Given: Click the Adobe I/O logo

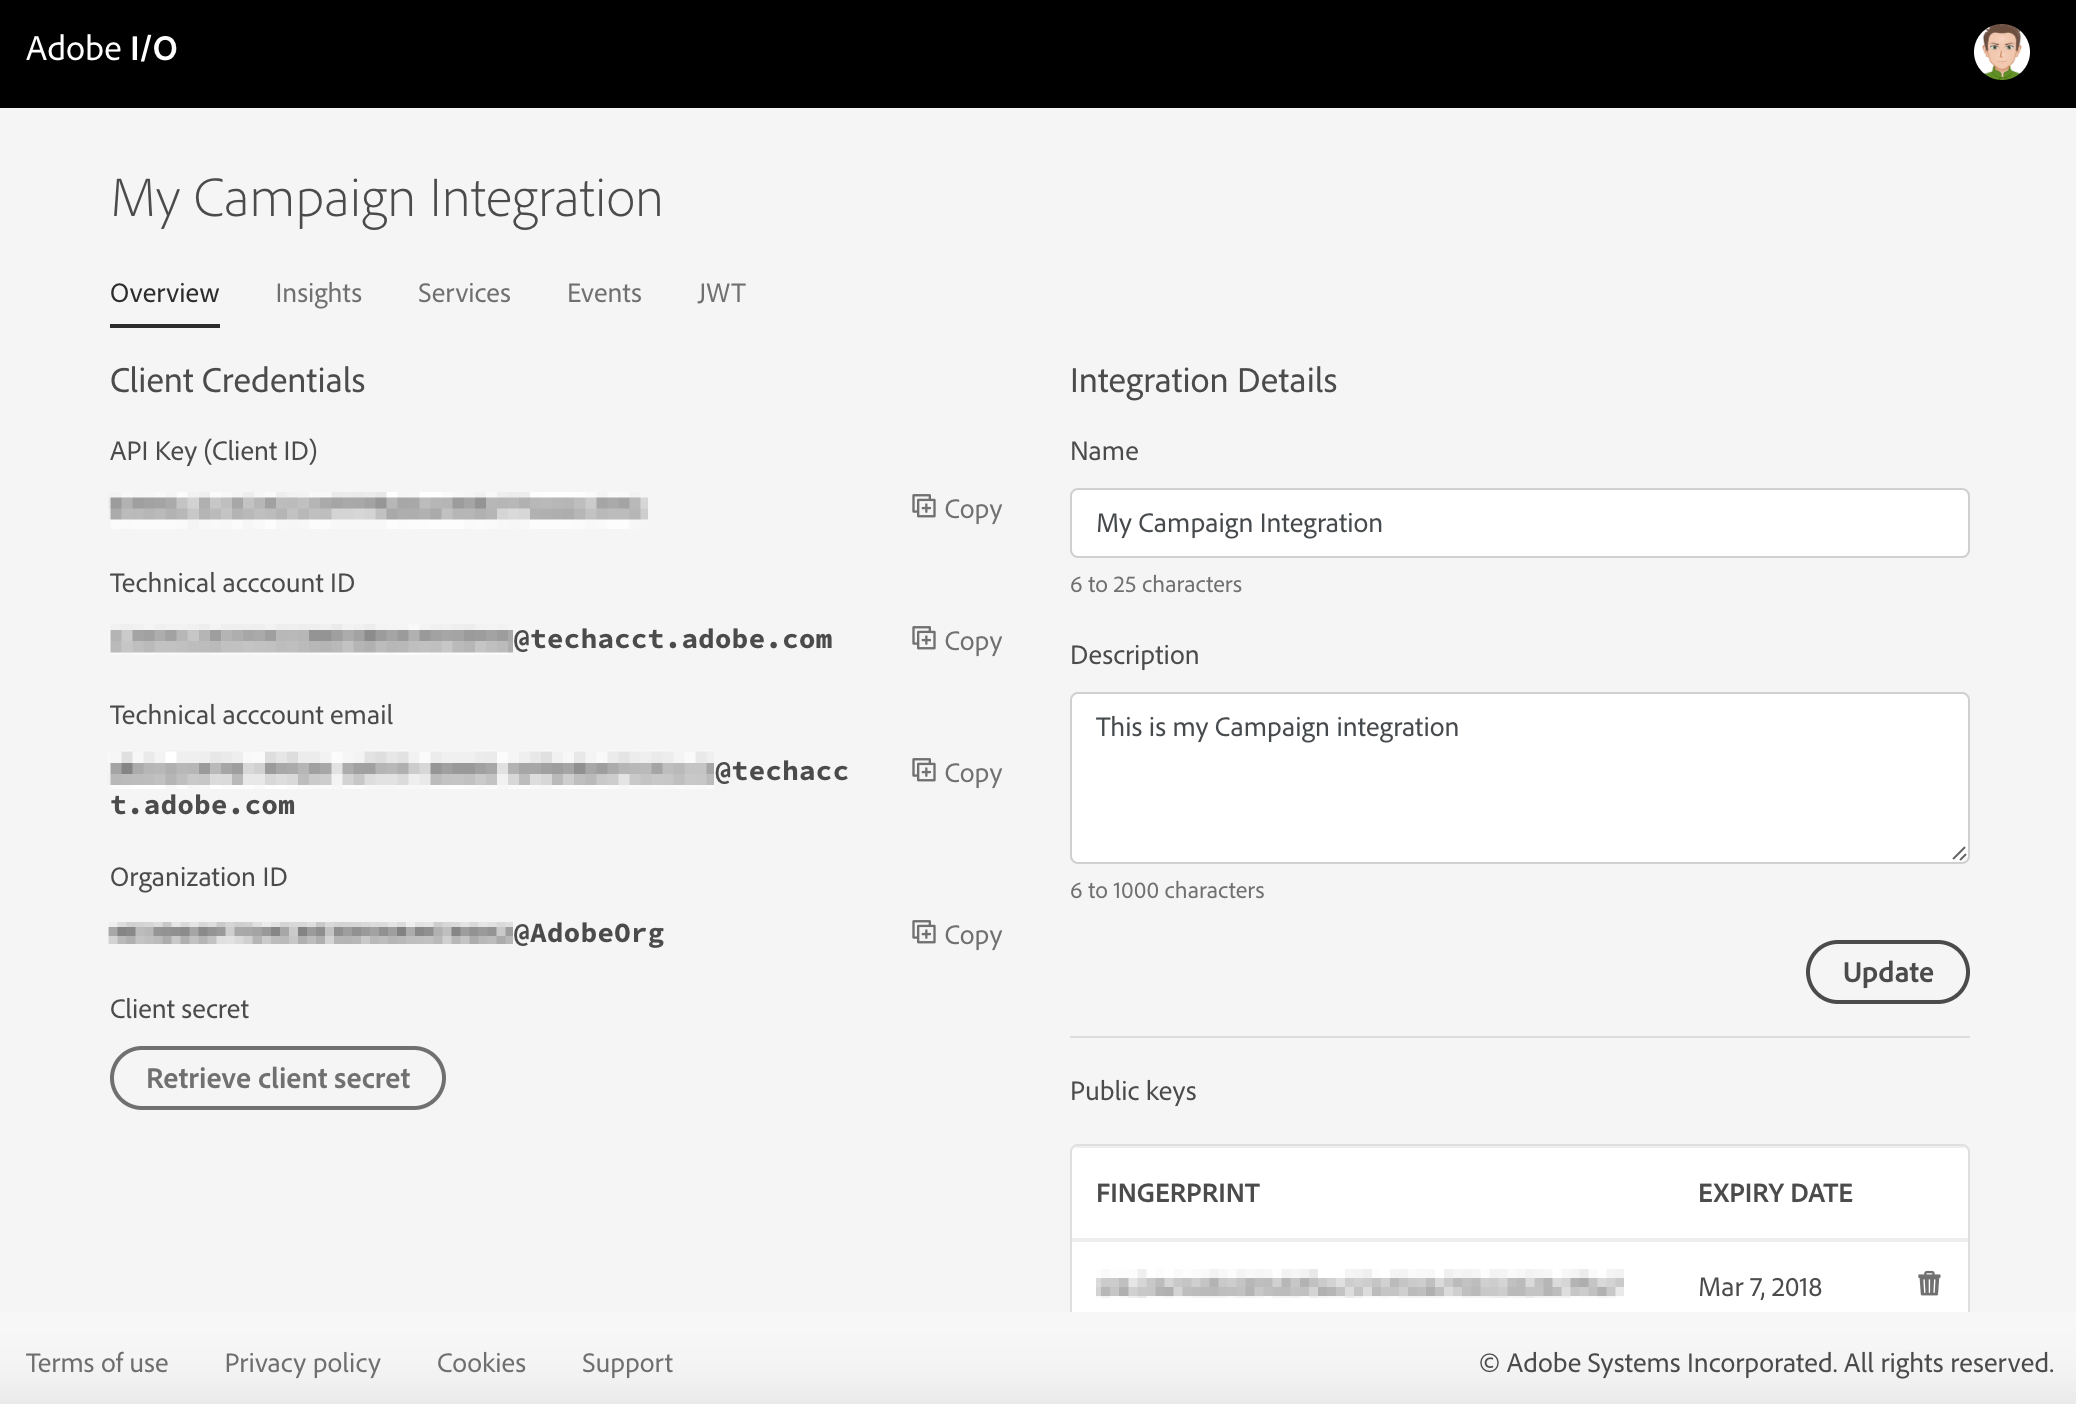Looking at the screenshot, I should (102, 48).
